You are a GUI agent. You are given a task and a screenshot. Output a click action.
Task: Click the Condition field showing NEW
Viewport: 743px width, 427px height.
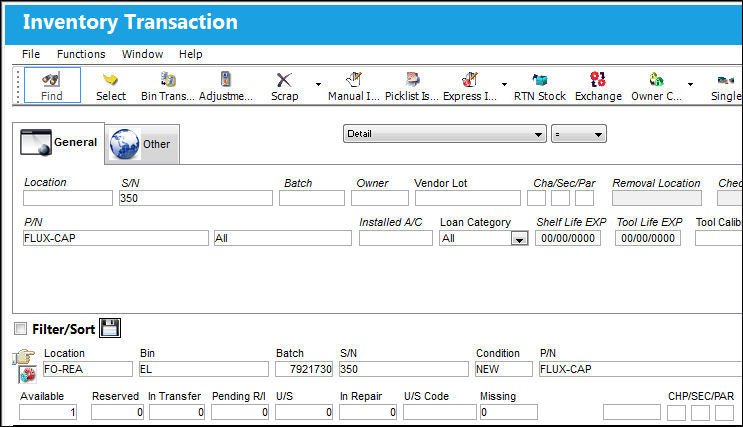(504, 369)
